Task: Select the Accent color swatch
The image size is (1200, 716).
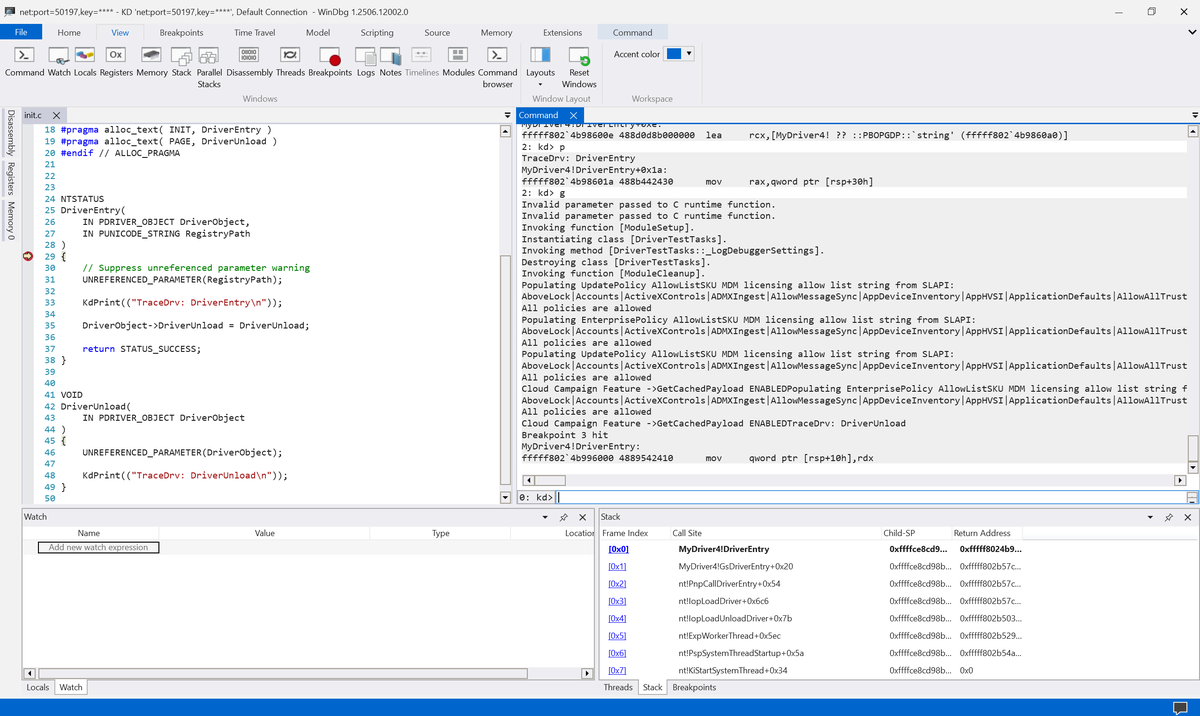Action: [x=674, y=54]
